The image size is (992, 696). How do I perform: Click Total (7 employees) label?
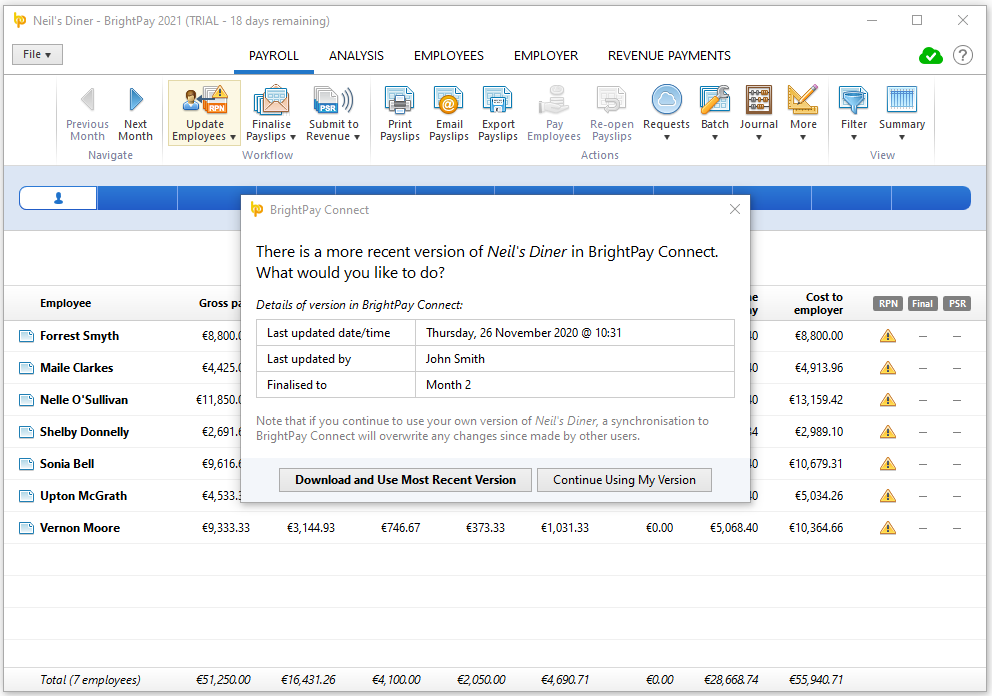coord(90,680)
